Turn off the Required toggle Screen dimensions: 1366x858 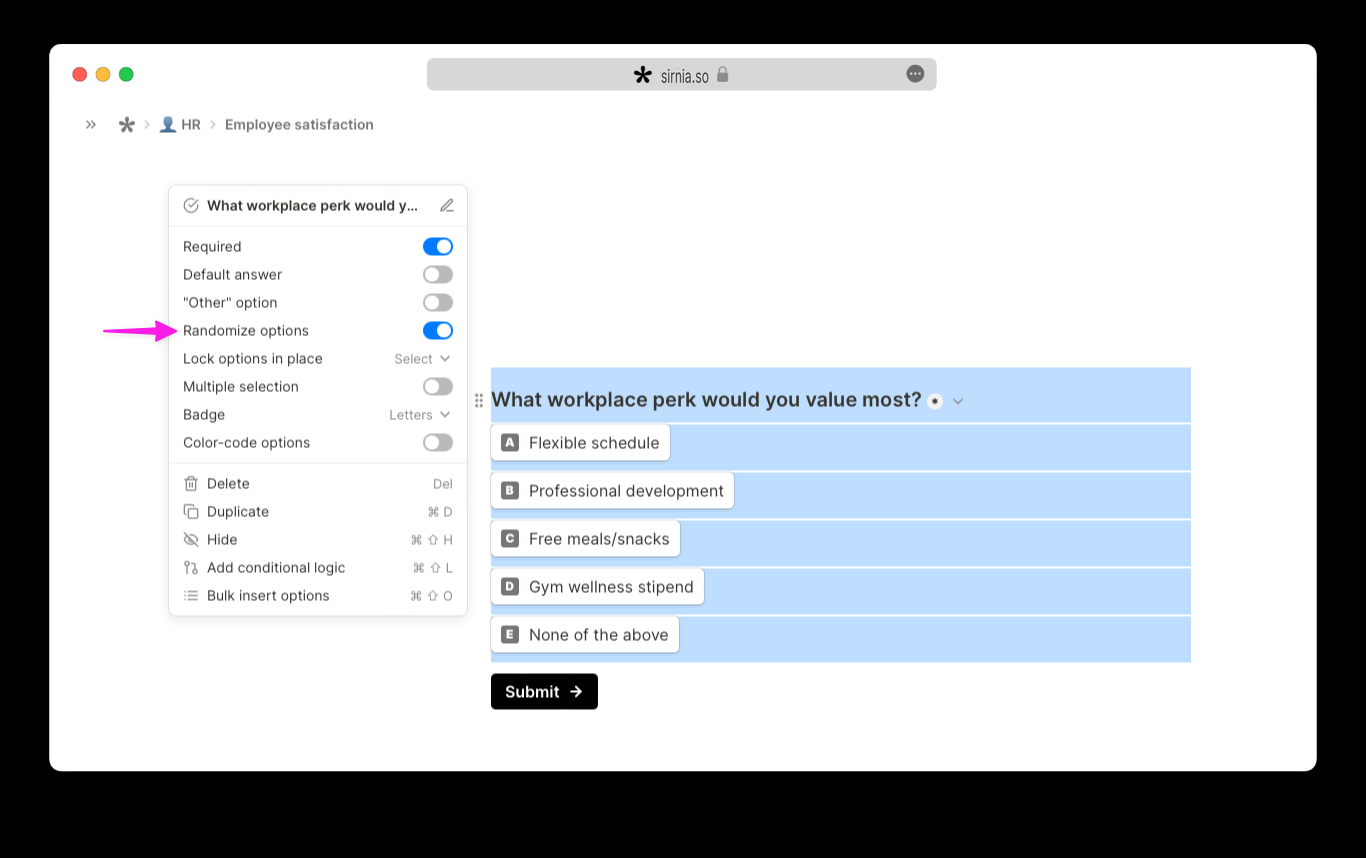[x=438, y=247]
